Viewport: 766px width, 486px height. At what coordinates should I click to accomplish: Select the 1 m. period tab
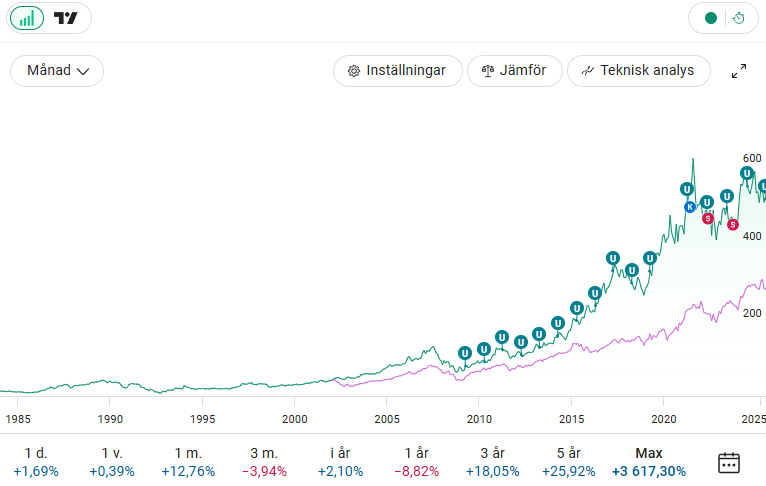(188, 462)
